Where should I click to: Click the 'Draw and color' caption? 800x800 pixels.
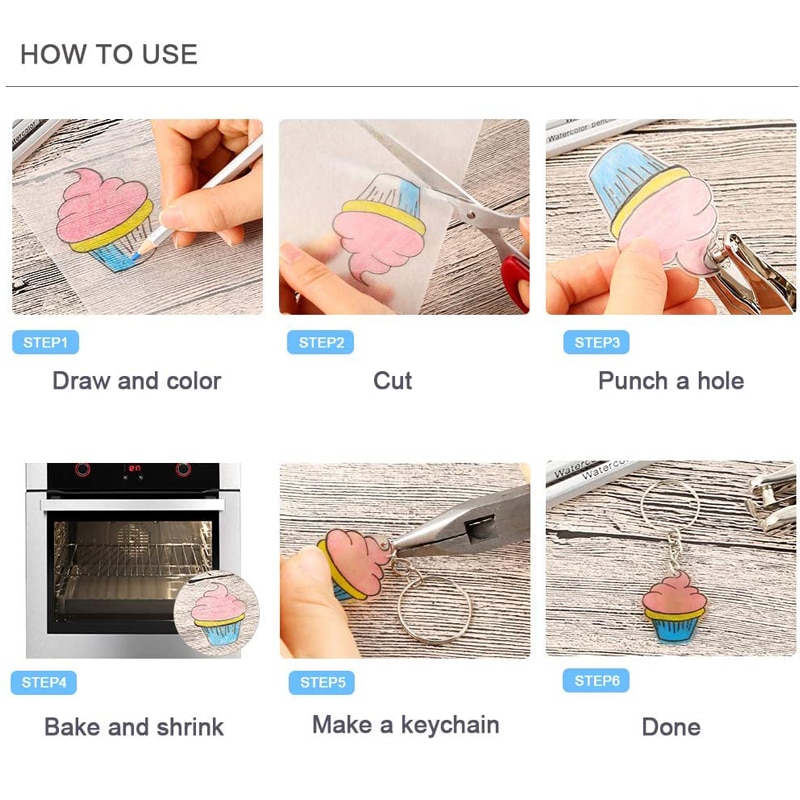click(137, 381)
